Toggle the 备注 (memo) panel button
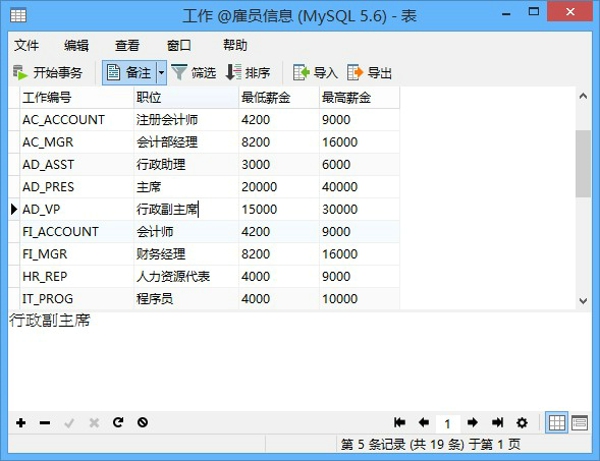Image resolution: width=600 pixels, height=461 pixels. pos(128,72)
